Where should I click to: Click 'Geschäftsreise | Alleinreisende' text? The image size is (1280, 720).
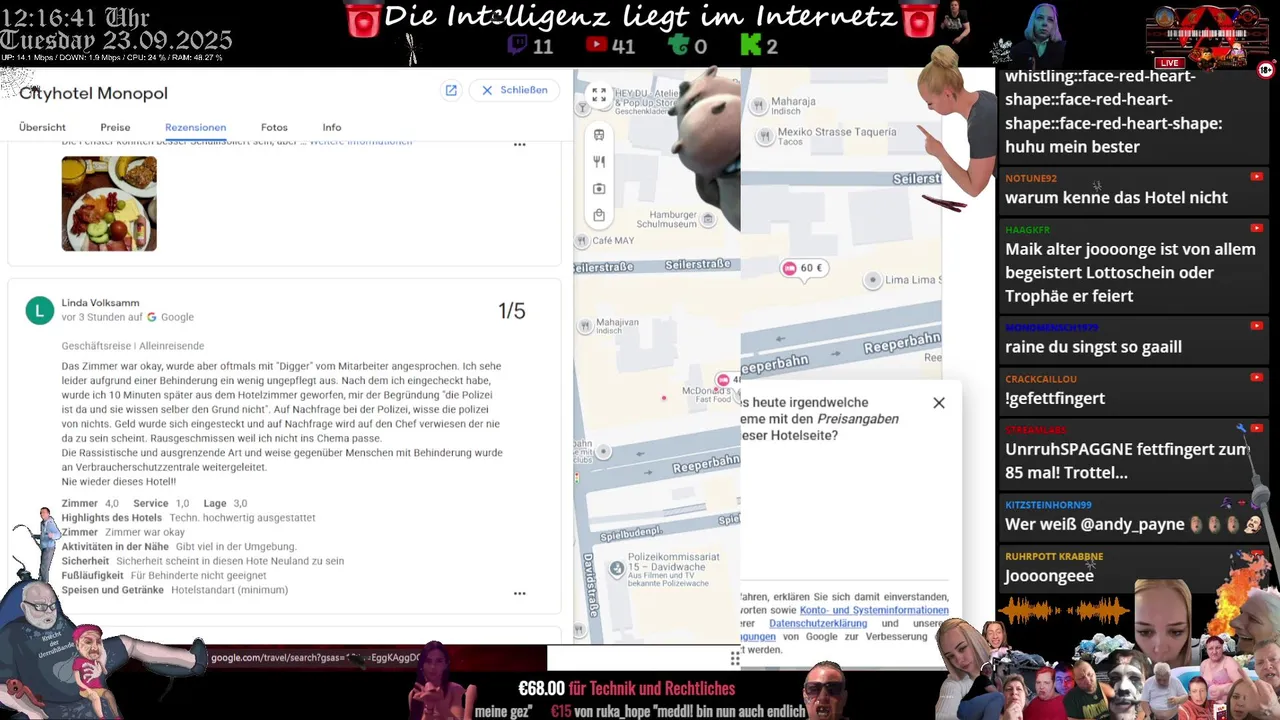point(133,346)
